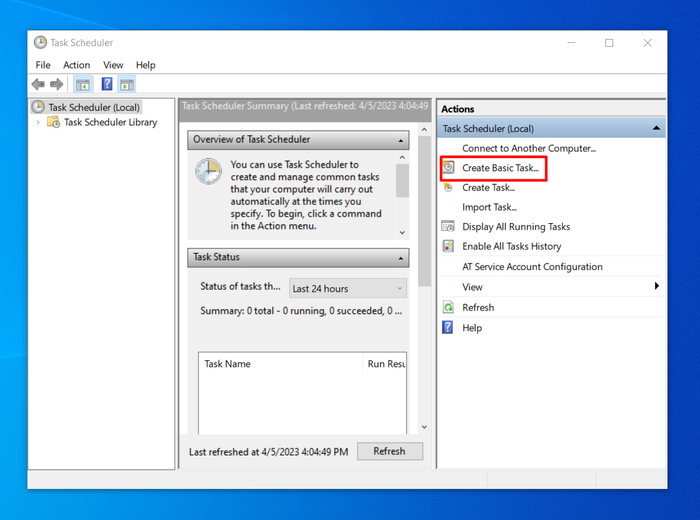Click Import Task... action
Viewport: 700px width, 520px height.
tap(489, 207)
